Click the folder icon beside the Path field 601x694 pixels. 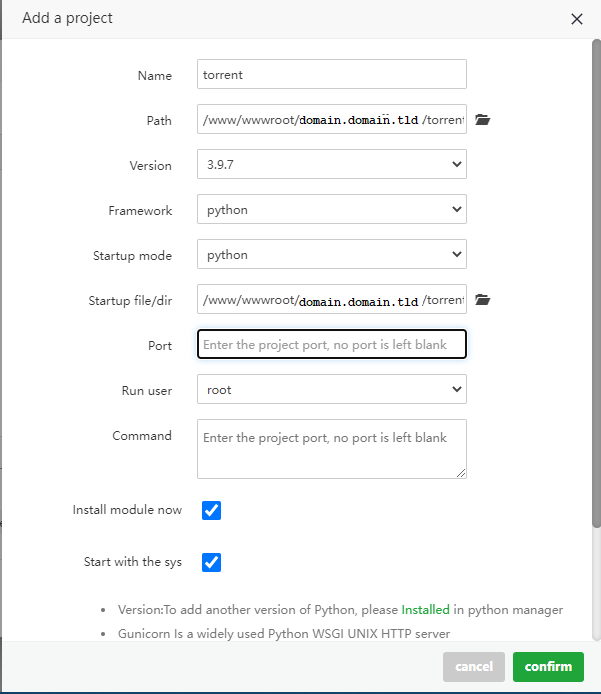click(483, 120)
